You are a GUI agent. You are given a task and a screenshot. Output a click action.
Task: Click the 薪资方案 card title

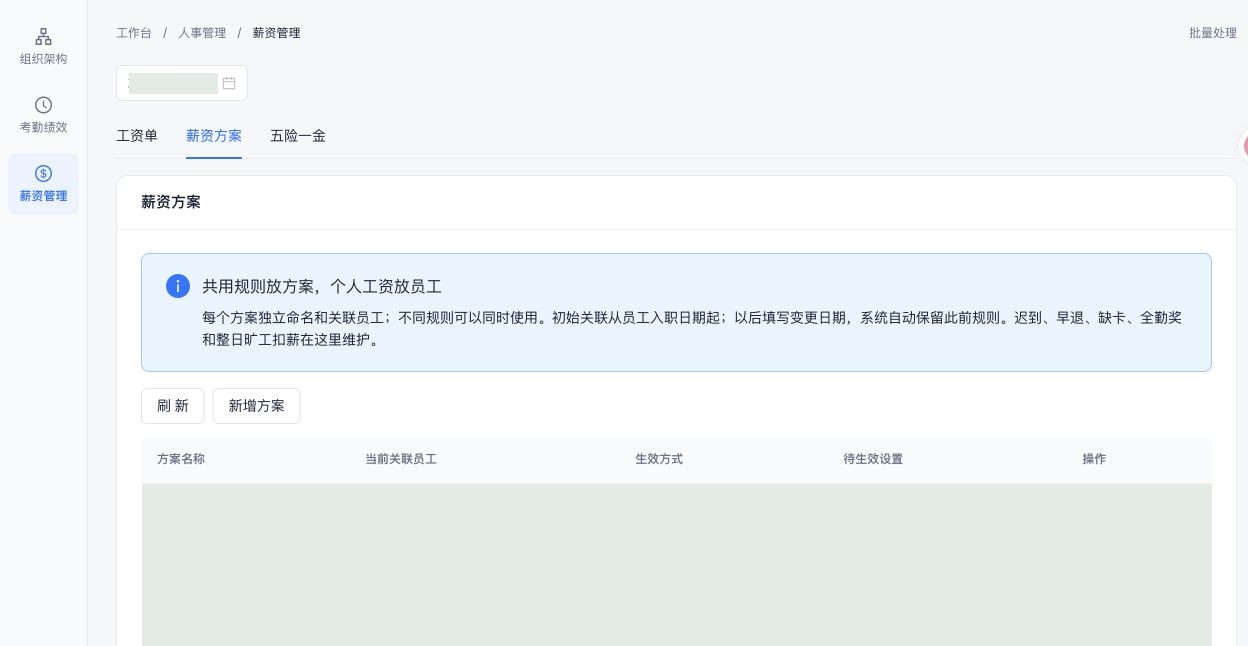point(171,202)
